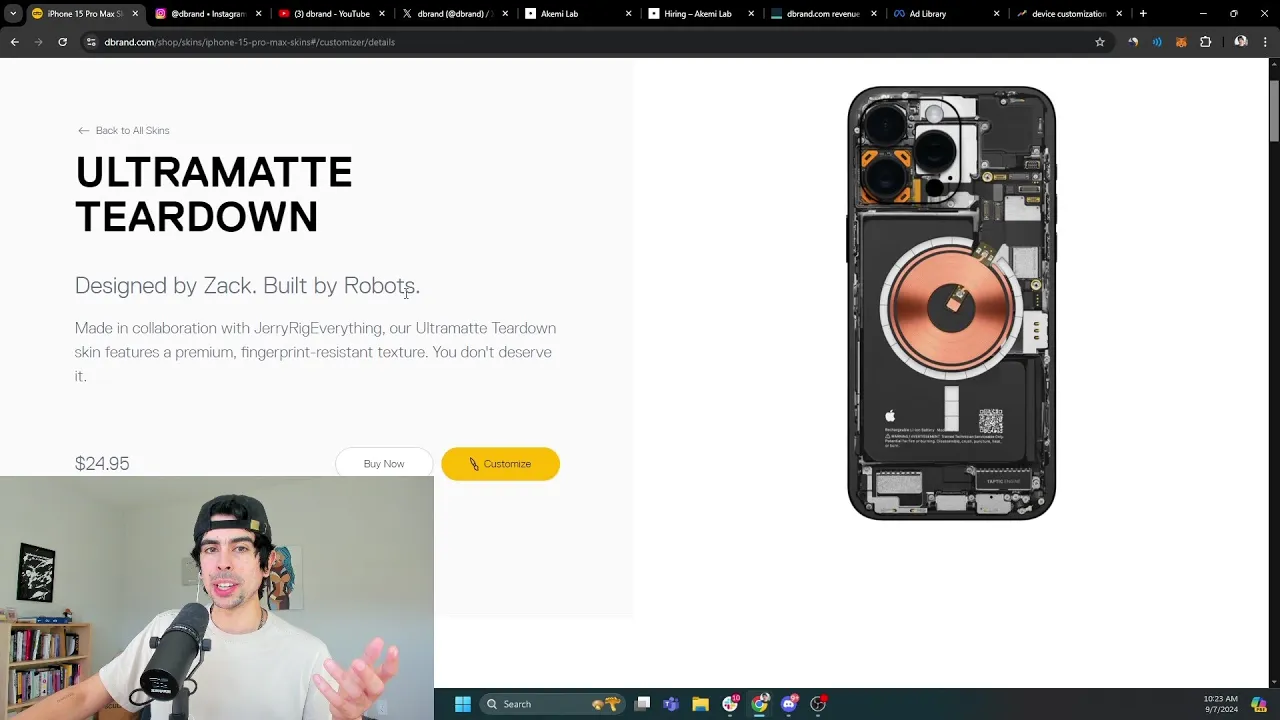Screen dimensions: 1280x720
Task: Open Slack from the taskbar
Action: (x=730, y=704)
